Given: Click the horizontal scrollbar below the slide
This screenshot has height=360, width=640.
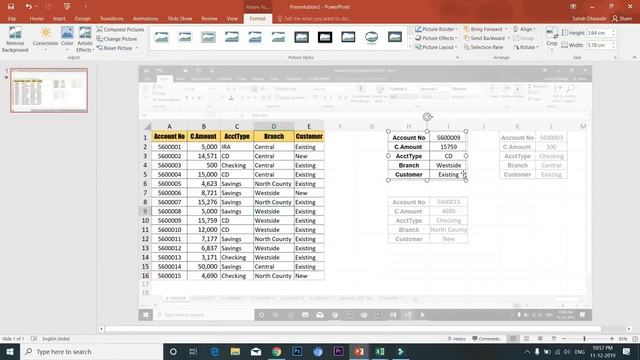Looking at the screenshot, I should point(353,329).
